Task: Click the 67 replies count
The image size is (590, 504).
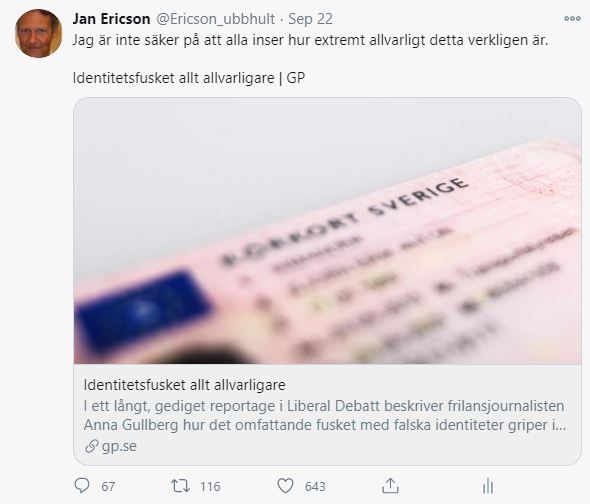Action: (108, 487)
